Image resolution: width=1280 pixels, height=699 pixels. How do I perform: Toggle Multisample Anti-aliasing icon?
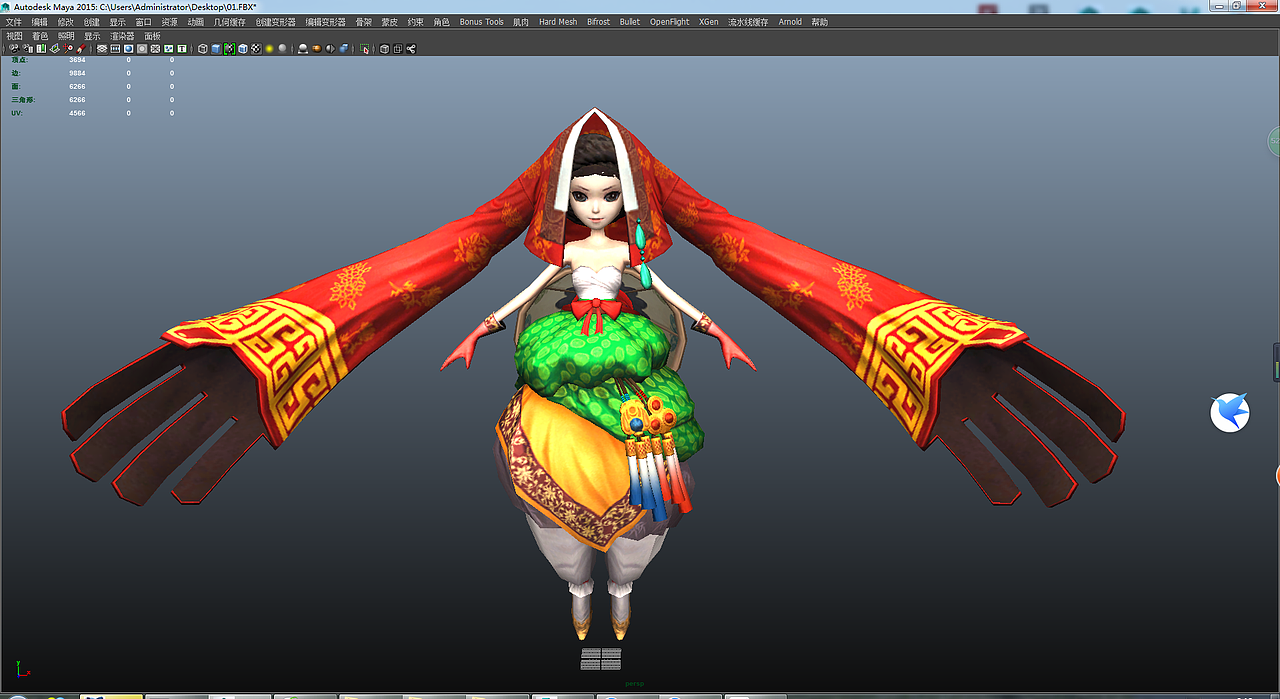click(330, 48)
